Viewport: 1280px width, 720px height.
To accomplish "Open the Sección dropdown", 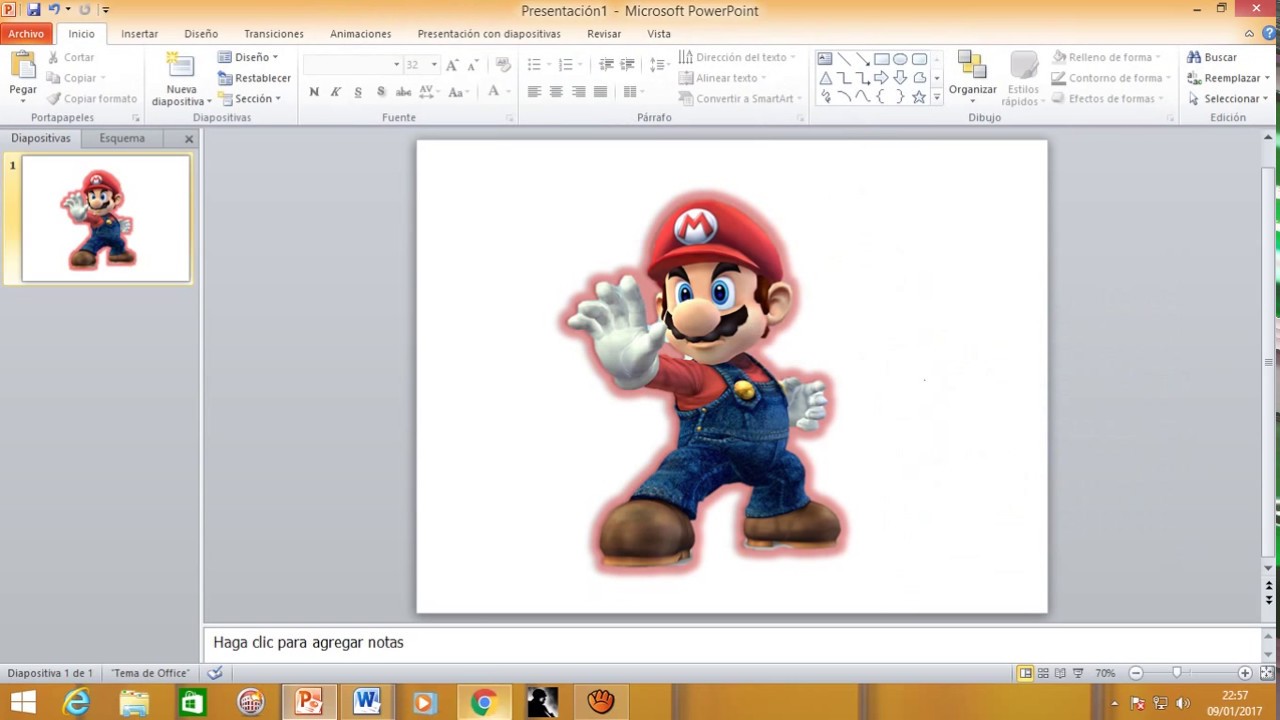I will pos(250,99).
